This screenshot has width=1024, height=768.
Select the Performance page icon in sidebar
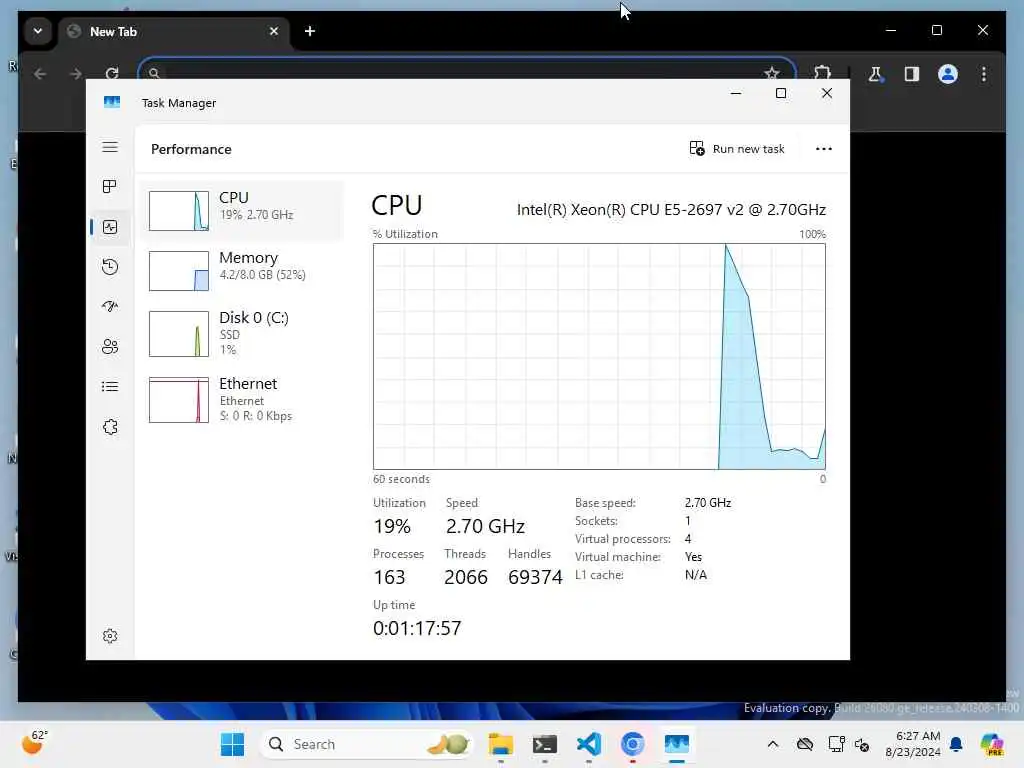tap(110, 227)
